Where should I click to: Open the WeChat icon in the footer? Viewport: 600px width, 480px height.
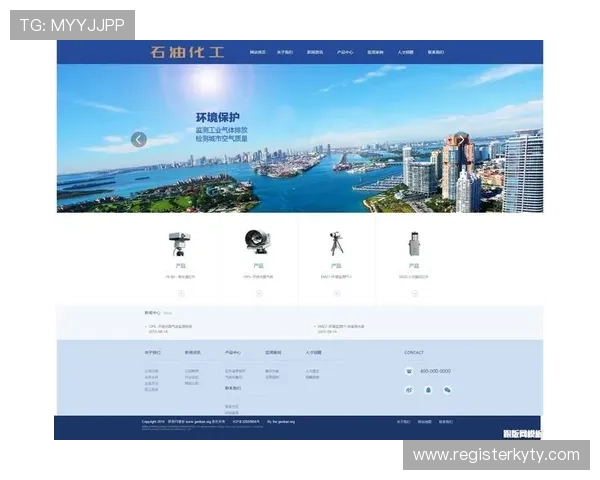pos(447,390)
